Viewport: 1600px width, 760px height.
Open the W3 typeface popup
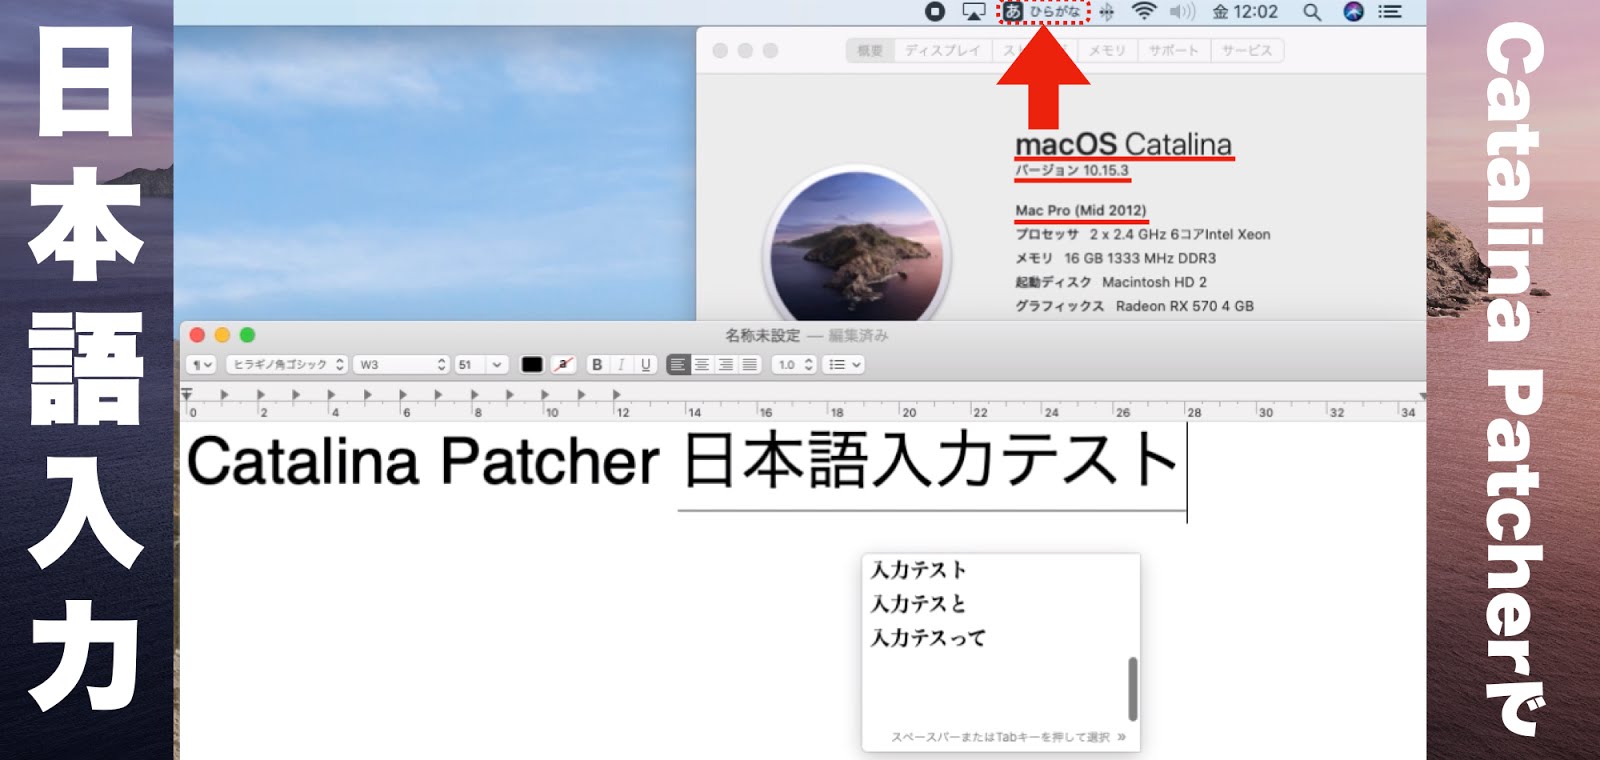tap(402, 365)
